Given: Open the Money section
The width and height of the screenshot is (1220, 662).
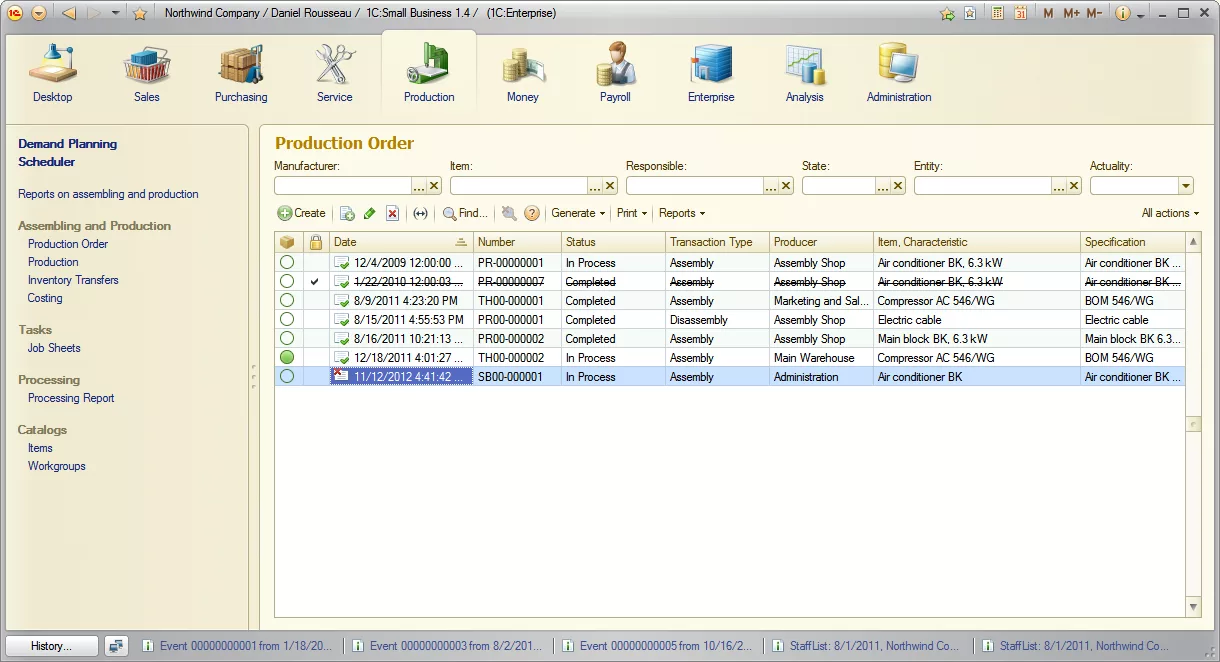Looking at the screenshot, I should coord(523,72).
